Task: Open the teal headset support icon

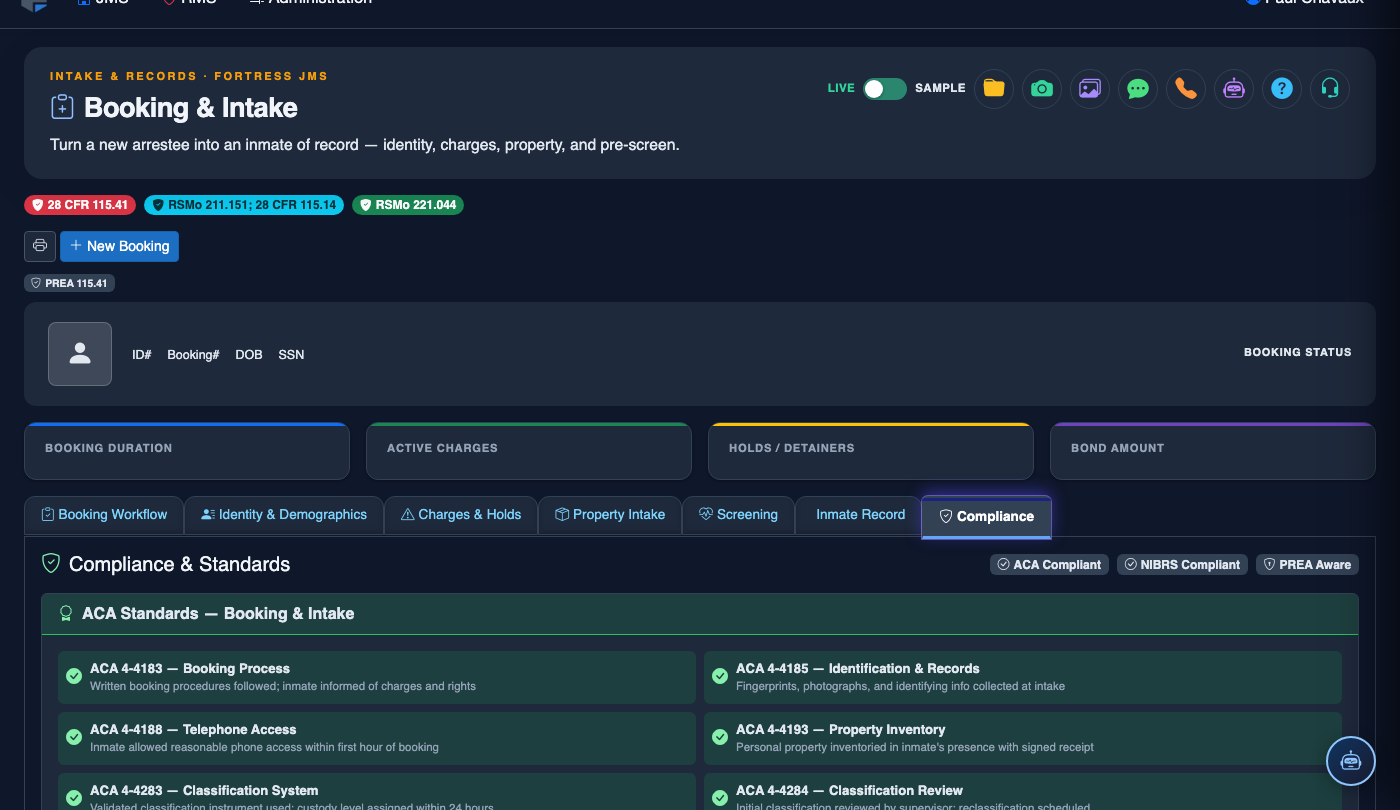Action: click(1330, 88)
